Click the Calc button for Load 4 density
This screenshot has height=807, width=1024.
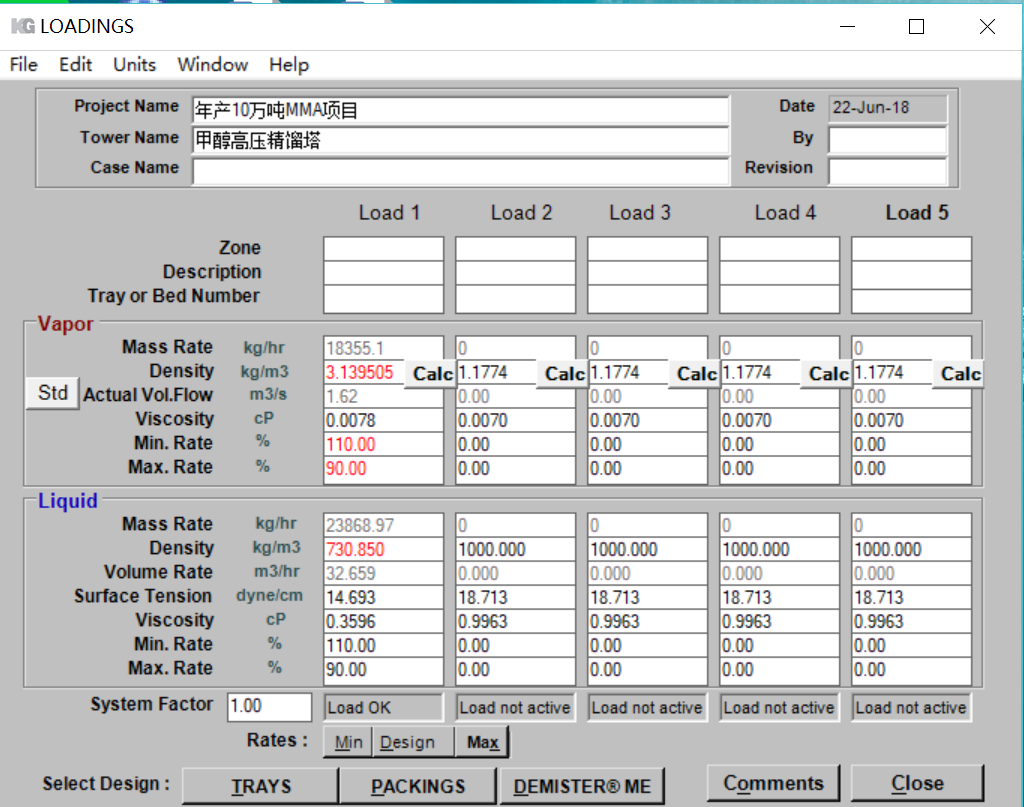827,374
